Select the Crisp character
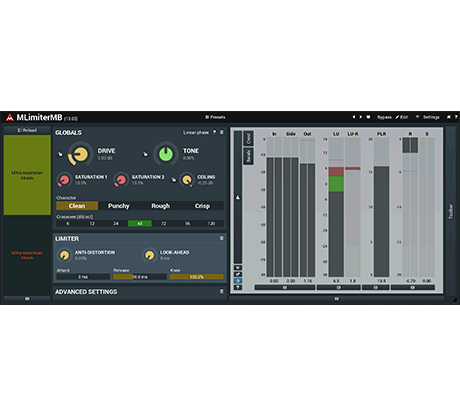Viewport: 460px width, 416px height. 202,206
